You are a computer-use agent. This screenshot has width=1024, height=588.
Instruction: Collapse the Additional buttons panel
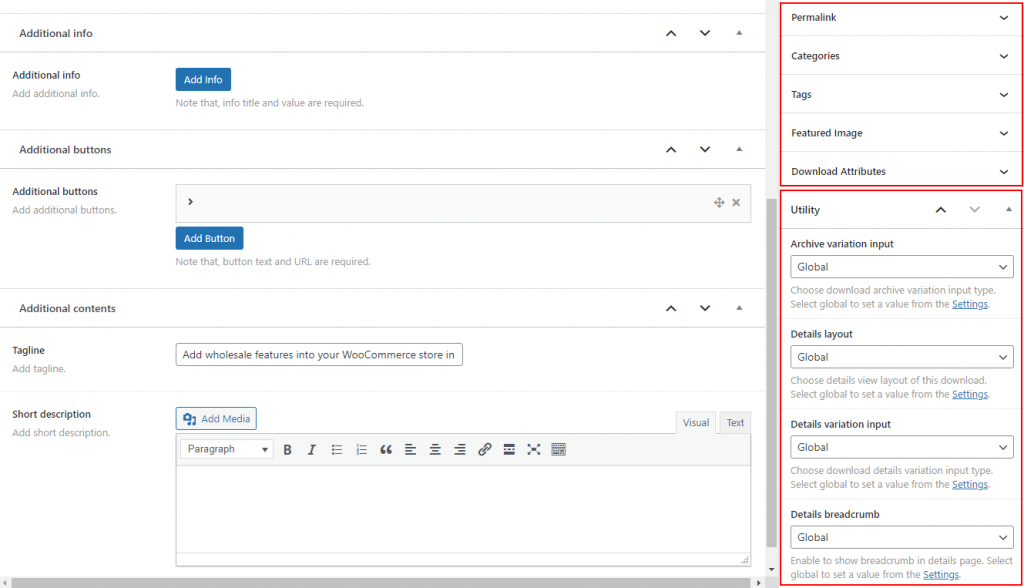coord(739,149)
